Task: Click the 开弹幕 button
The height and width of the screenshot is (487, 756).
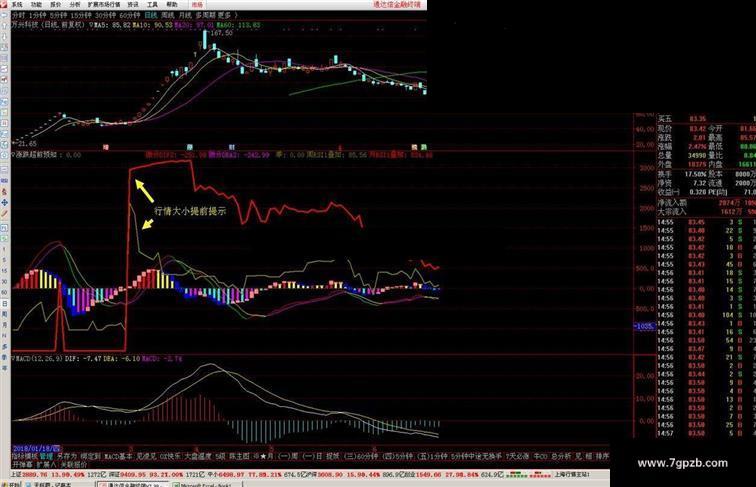Action: [22, 465]
